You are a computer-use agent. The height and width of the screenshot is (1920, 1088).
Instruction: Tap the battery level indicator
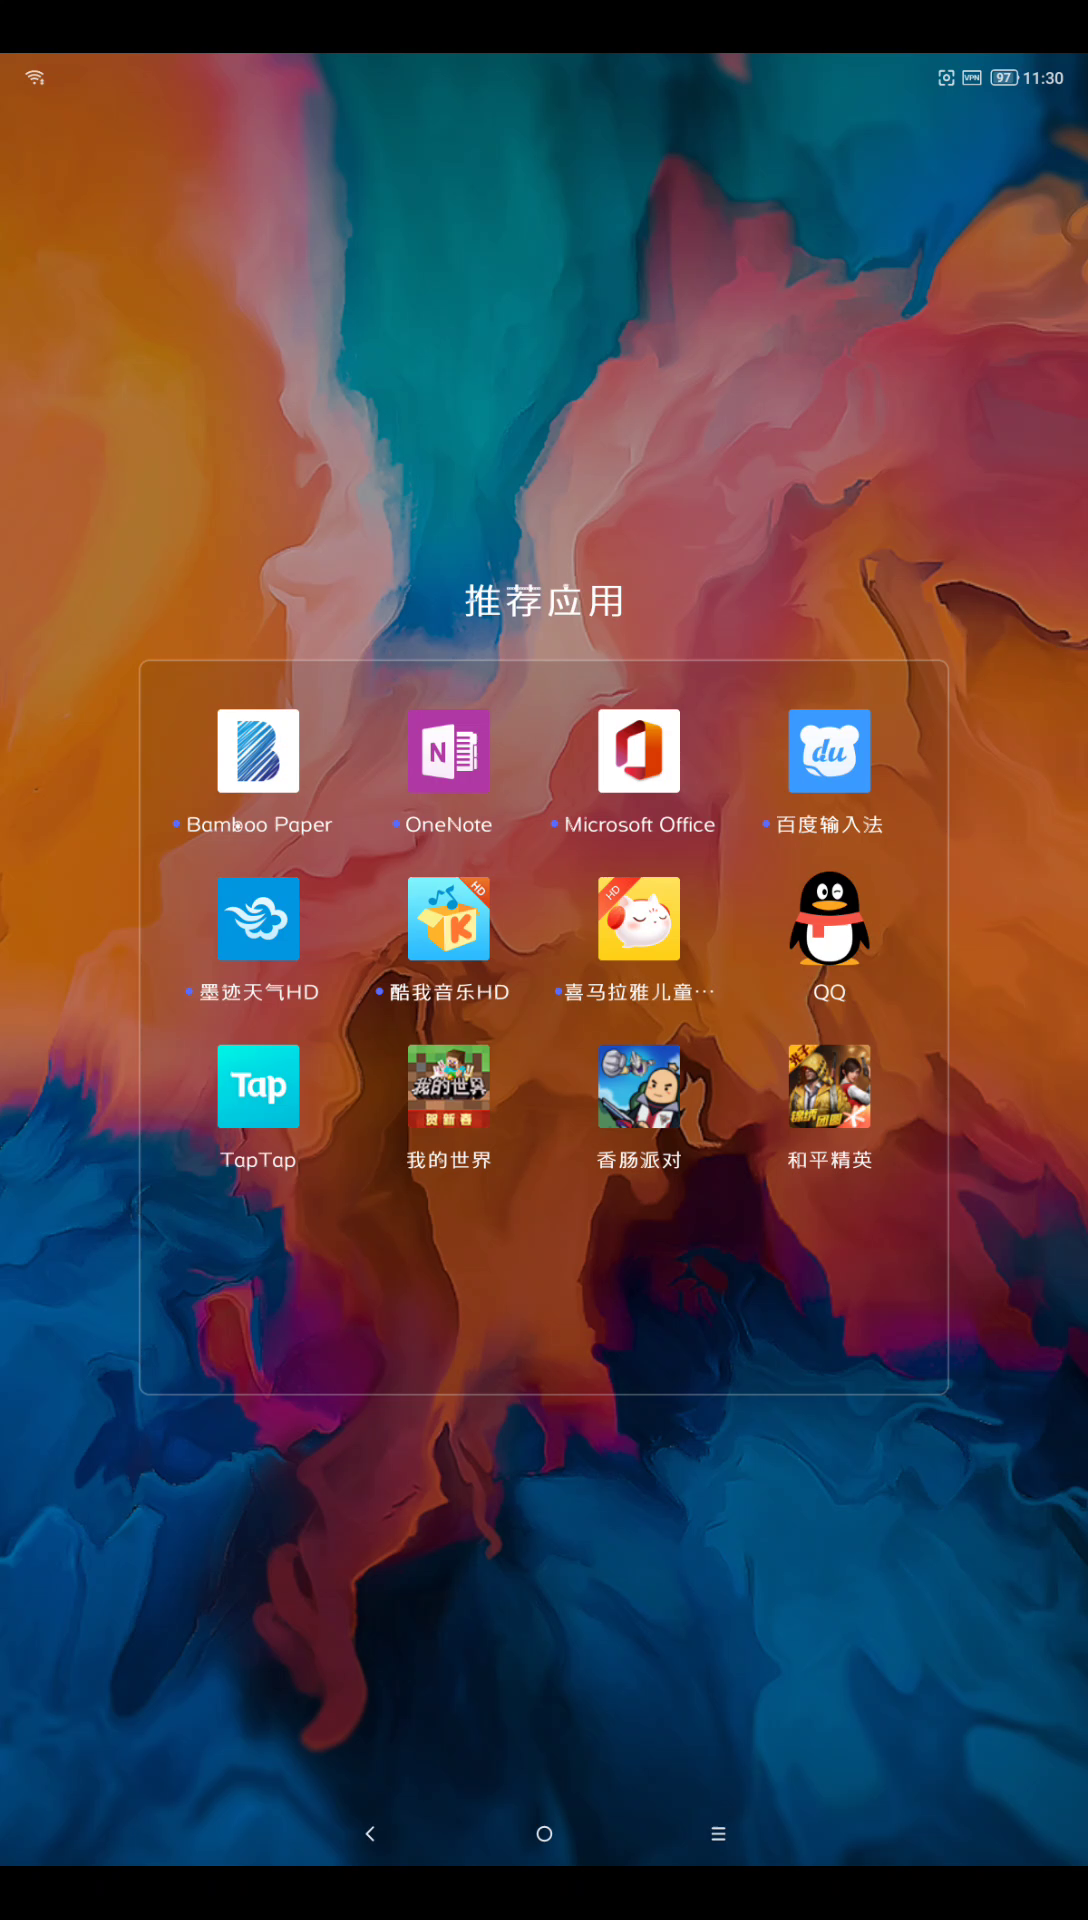point(1004,78)
